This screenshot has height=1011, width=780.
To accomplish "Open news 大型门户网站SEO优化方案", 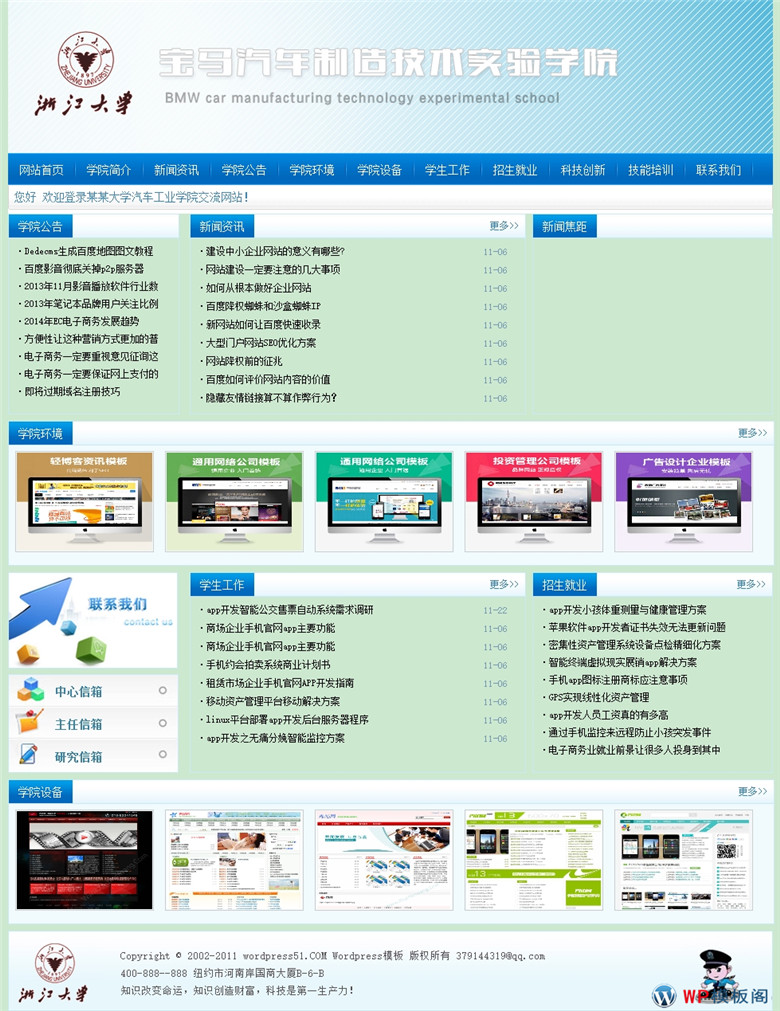I will pyautogui.click(x=261, y=343).
